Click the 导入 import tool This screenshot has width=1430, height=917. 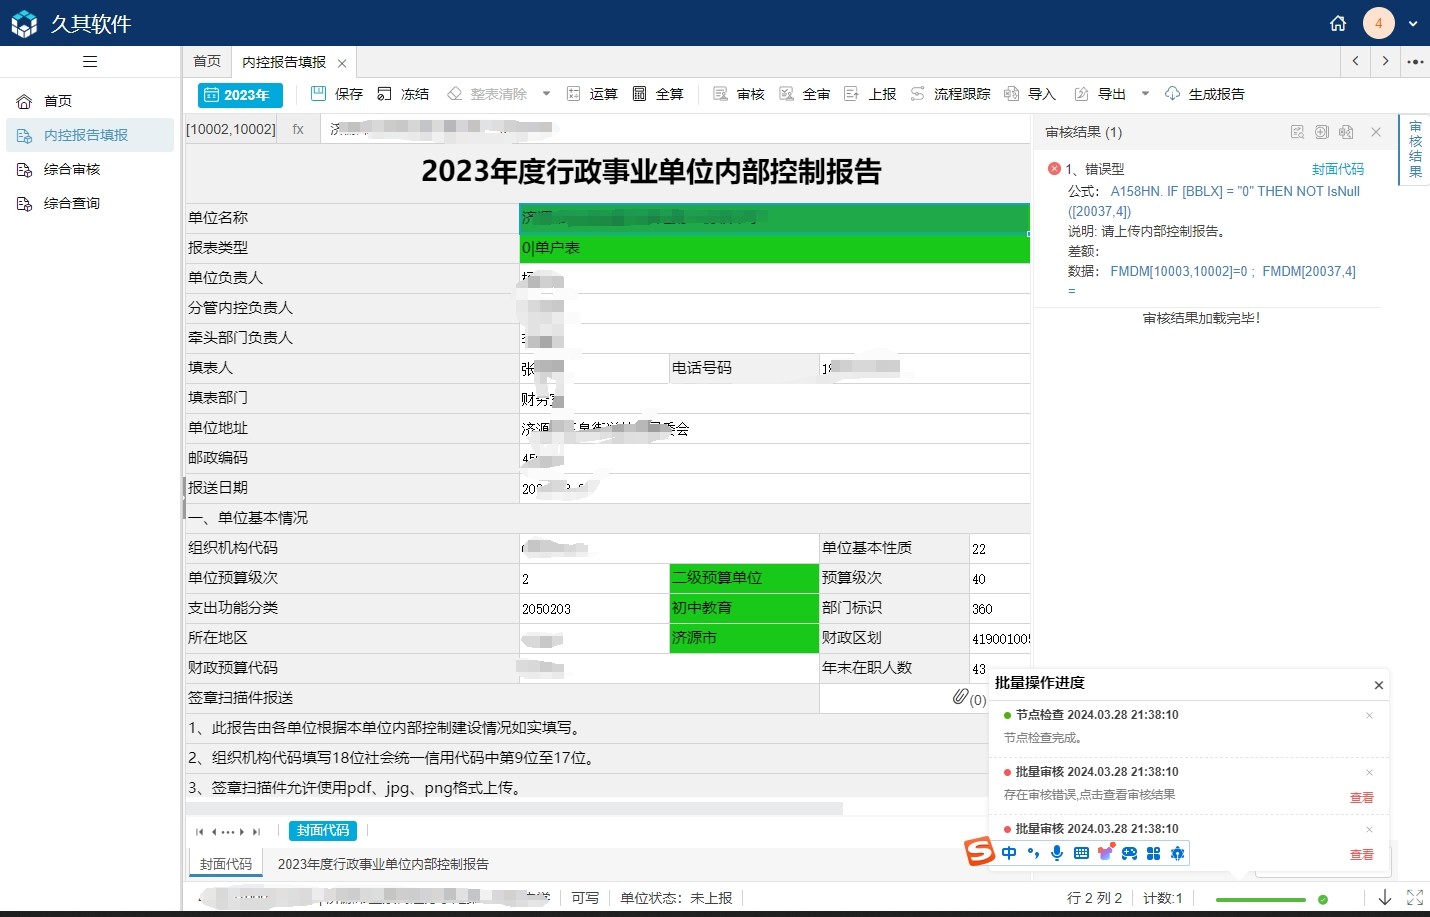point(1030,94)
